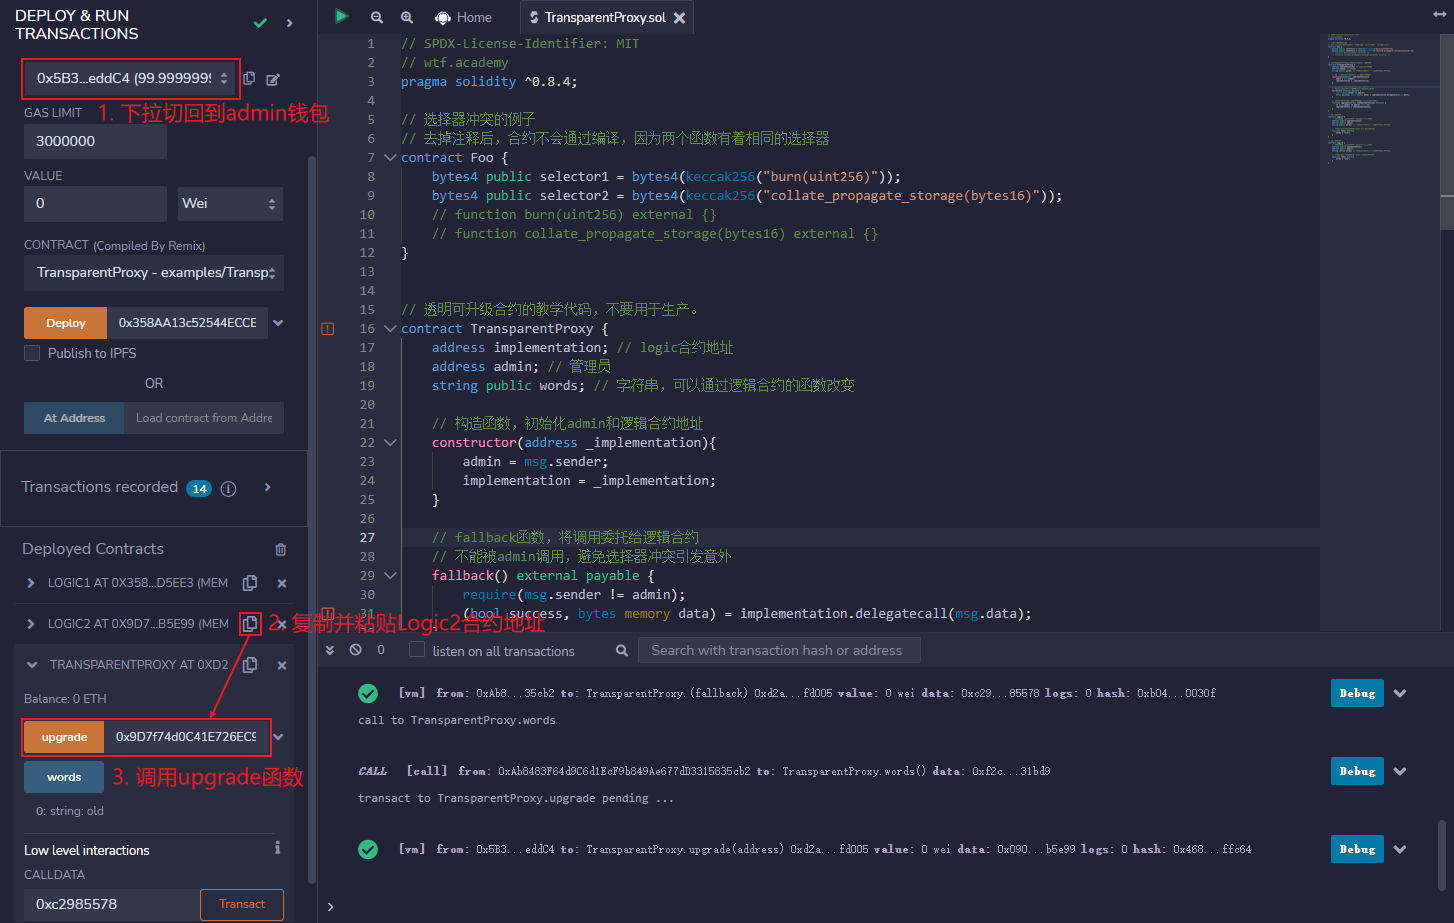Click the transaction hash search field
The image size is (1454, 923).
pyautogui.click(x=779, y=650)
